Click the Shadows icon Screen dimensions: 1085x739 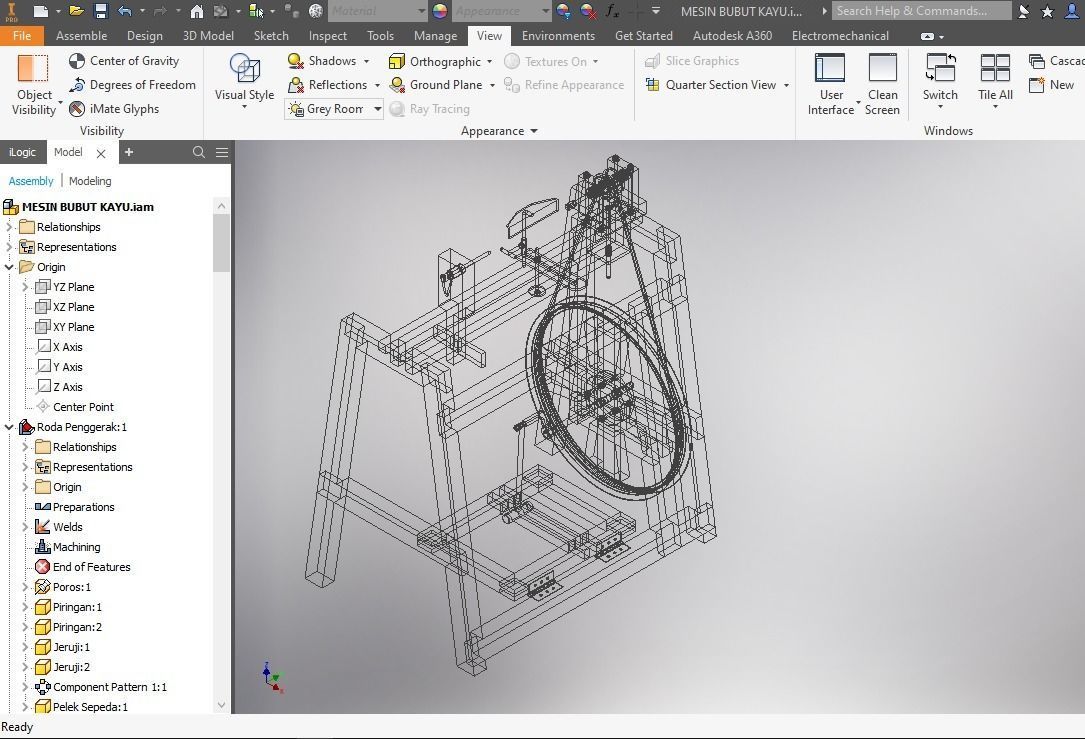coord(296,61)
